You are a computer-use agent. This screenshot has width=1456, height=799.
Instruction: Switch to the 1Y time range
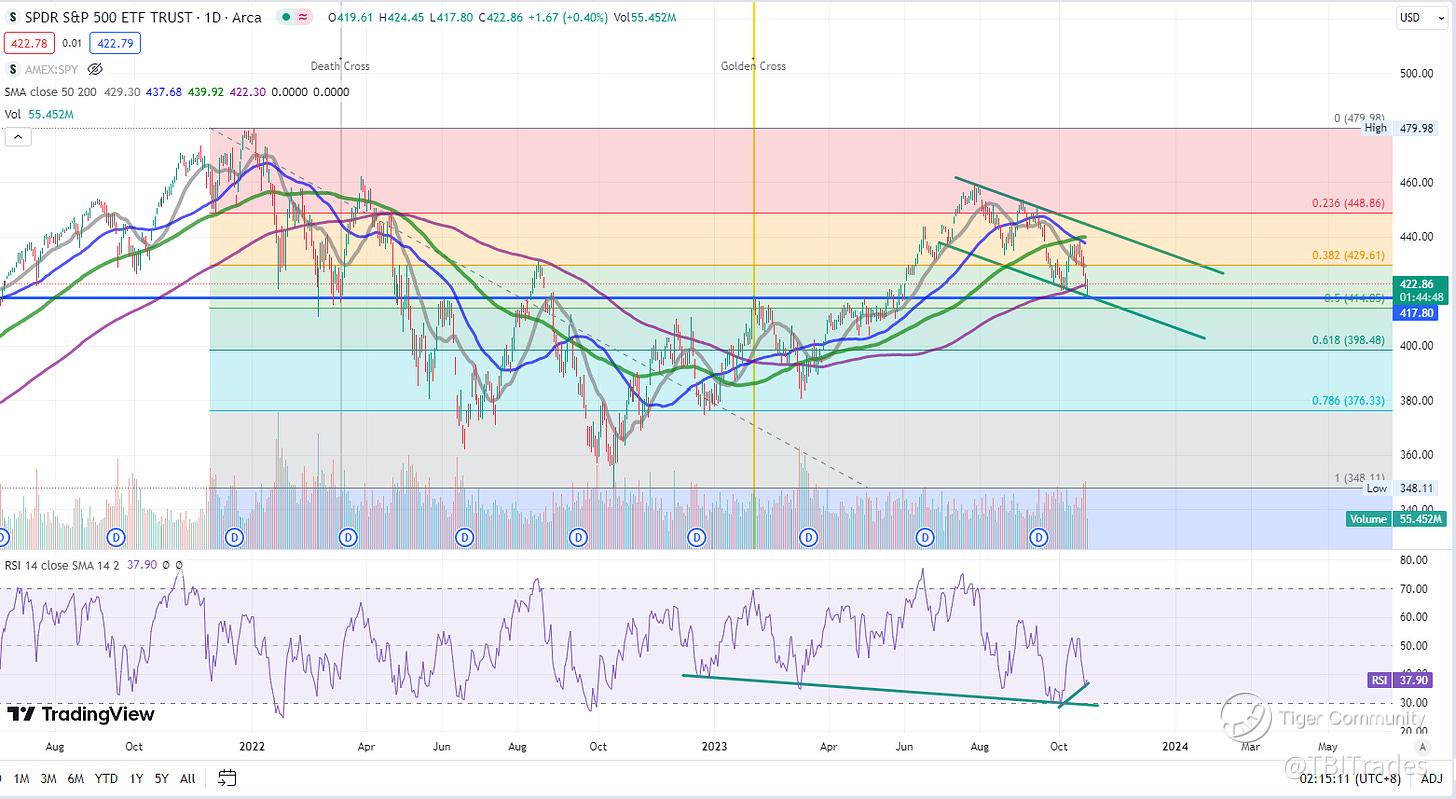point(136,777)
